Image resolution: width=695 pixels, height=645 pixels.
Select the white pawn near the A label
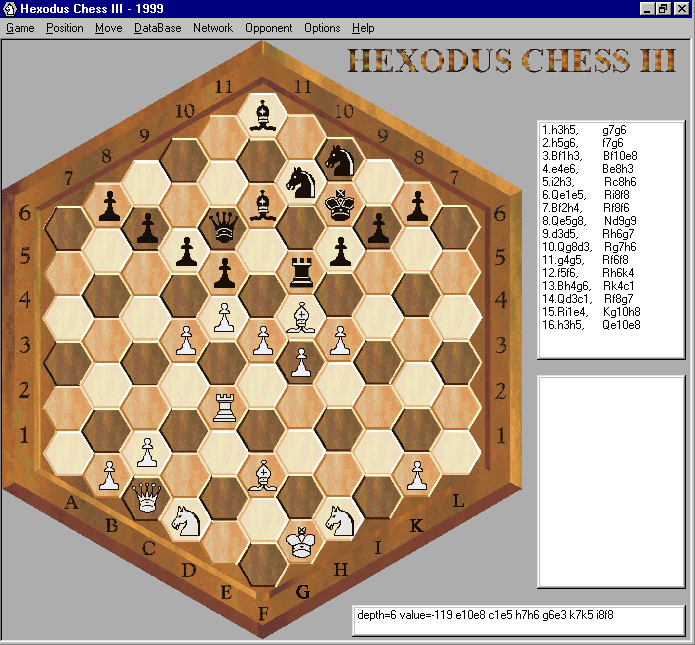click(109, 475)
